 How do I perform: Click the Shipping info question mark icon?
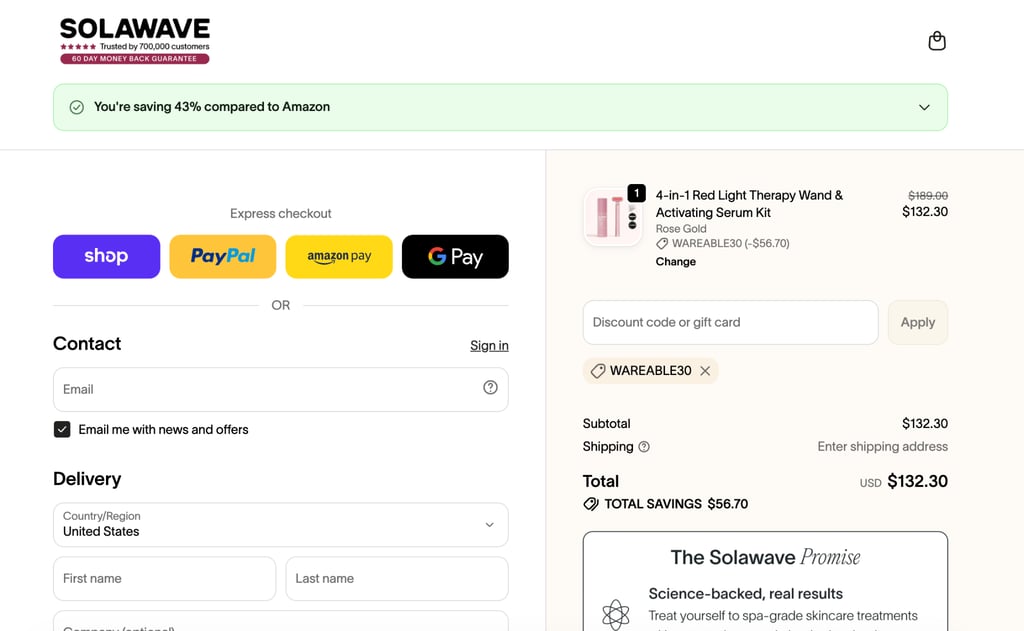[644, 447]
